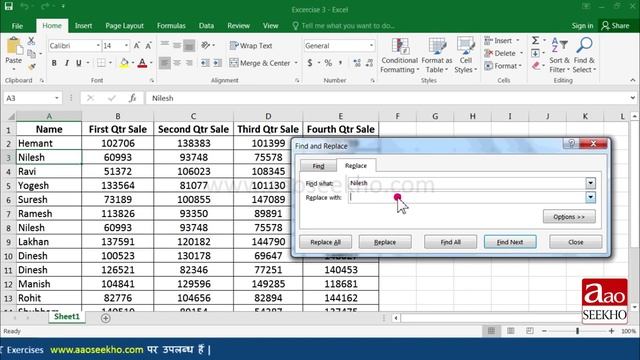Click Increase Decimal icon
This screenshot has width=640, height=360.
pyautogui.click(x=357, y=63)
